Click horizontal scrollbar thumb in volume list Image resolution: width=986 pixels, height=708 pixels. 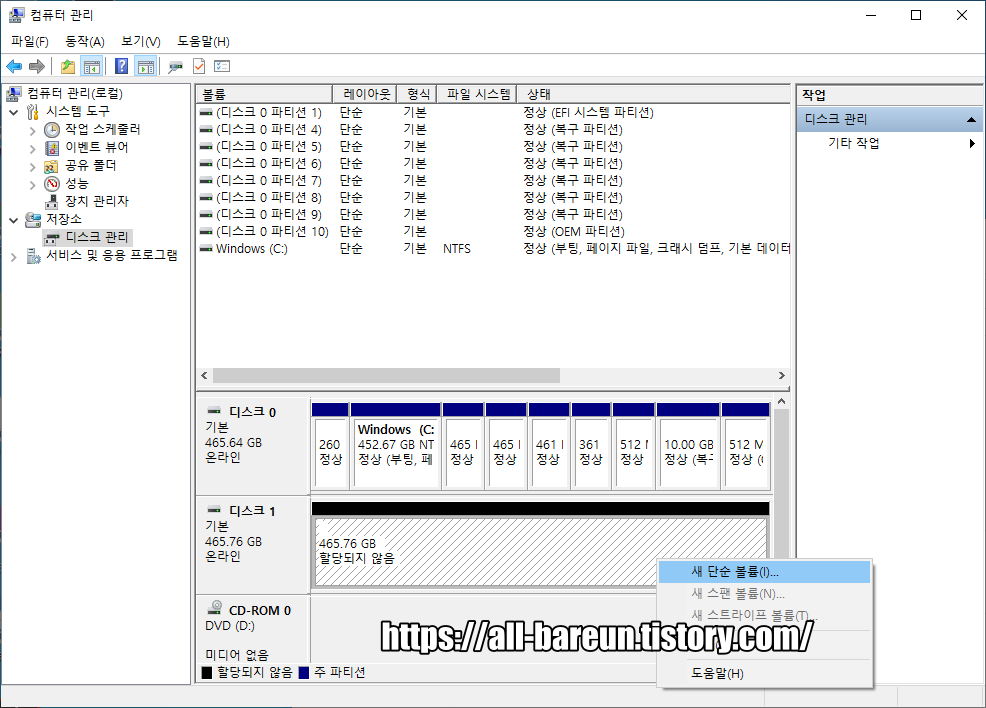pyautogui.click(x=386, y=375)
